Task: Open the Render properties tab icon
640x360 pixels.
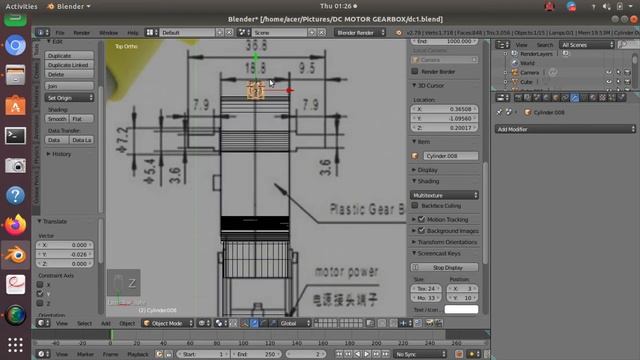Action: click(518, 98)
